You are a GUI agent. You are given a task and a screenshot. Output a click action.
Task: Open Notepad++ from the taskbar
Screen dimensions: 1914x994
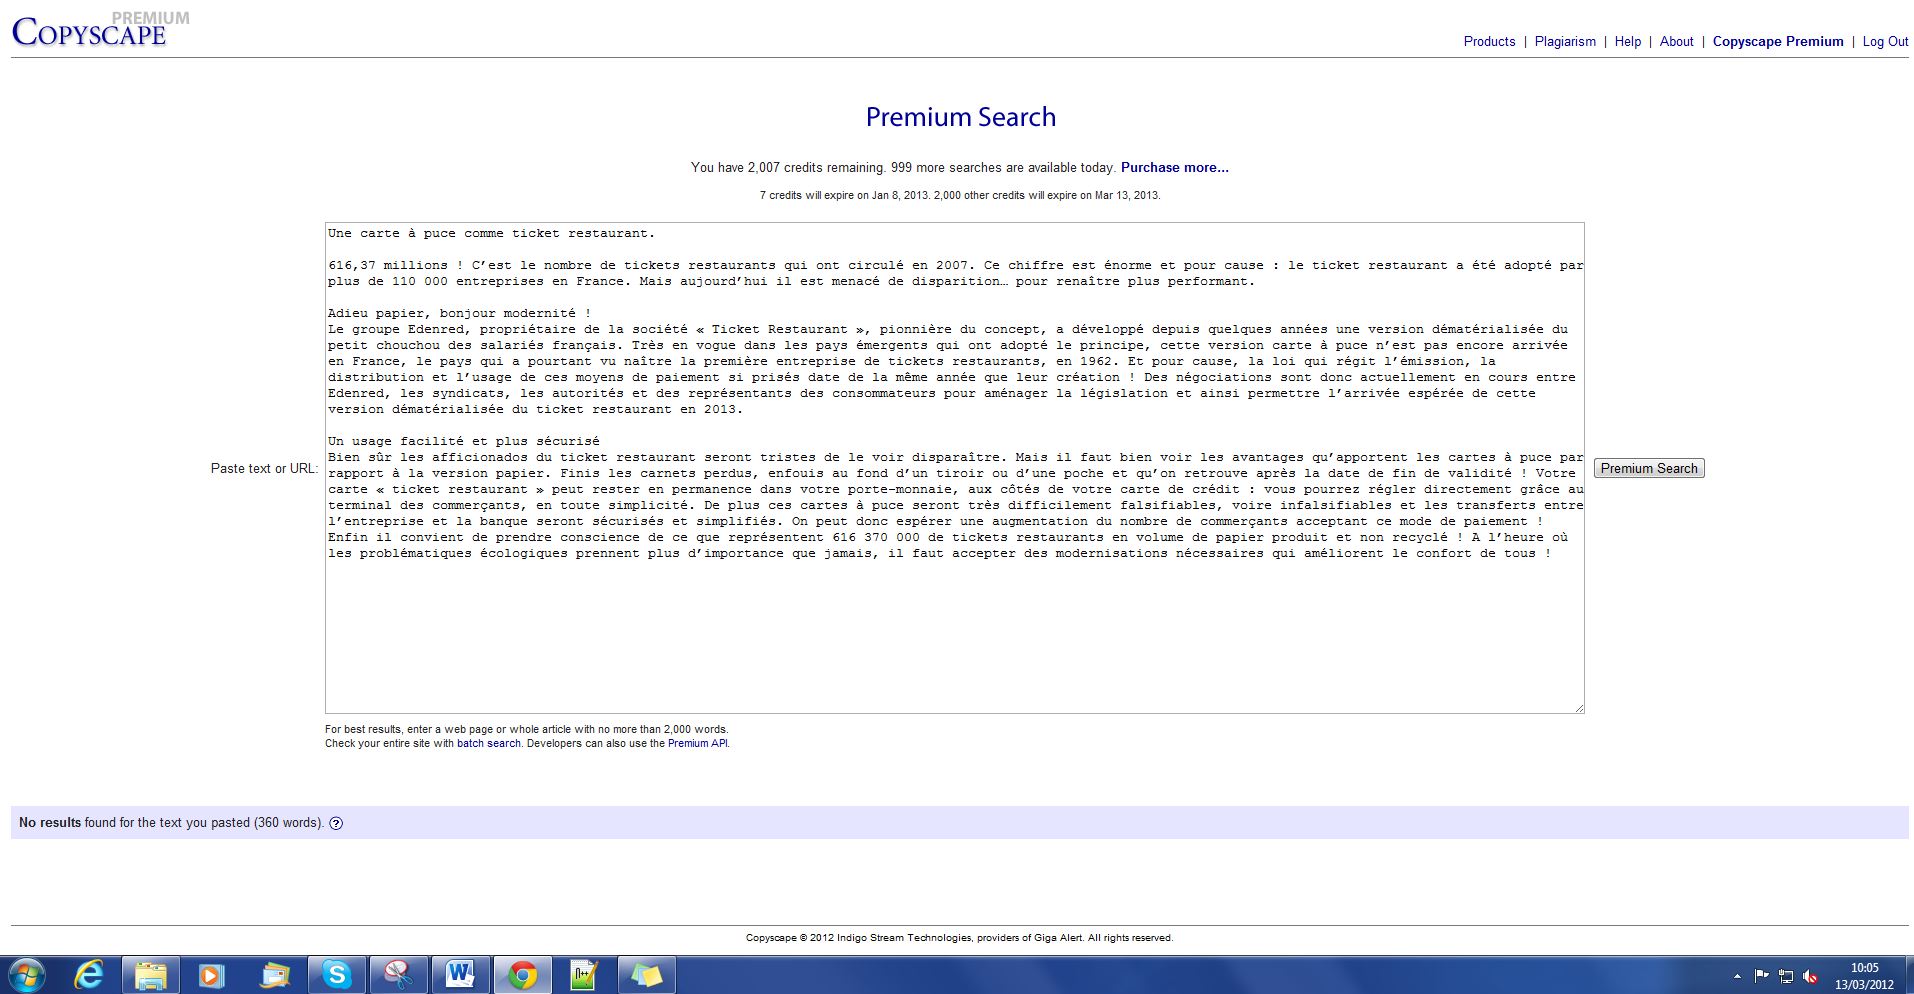(584, 974)
